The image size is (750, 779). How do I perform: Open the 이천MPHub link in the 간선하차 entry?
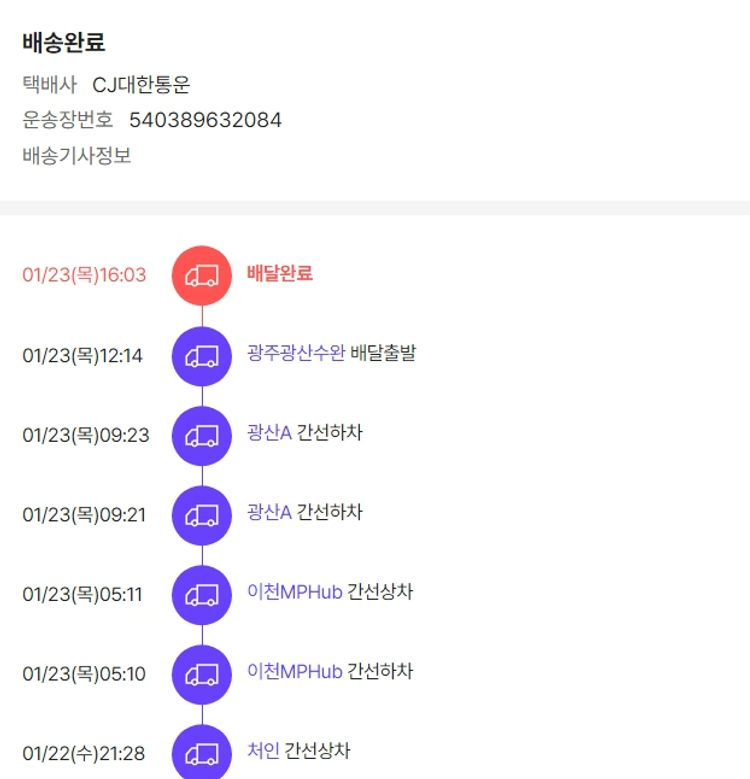pyautogui.click(x=294, y=671)
